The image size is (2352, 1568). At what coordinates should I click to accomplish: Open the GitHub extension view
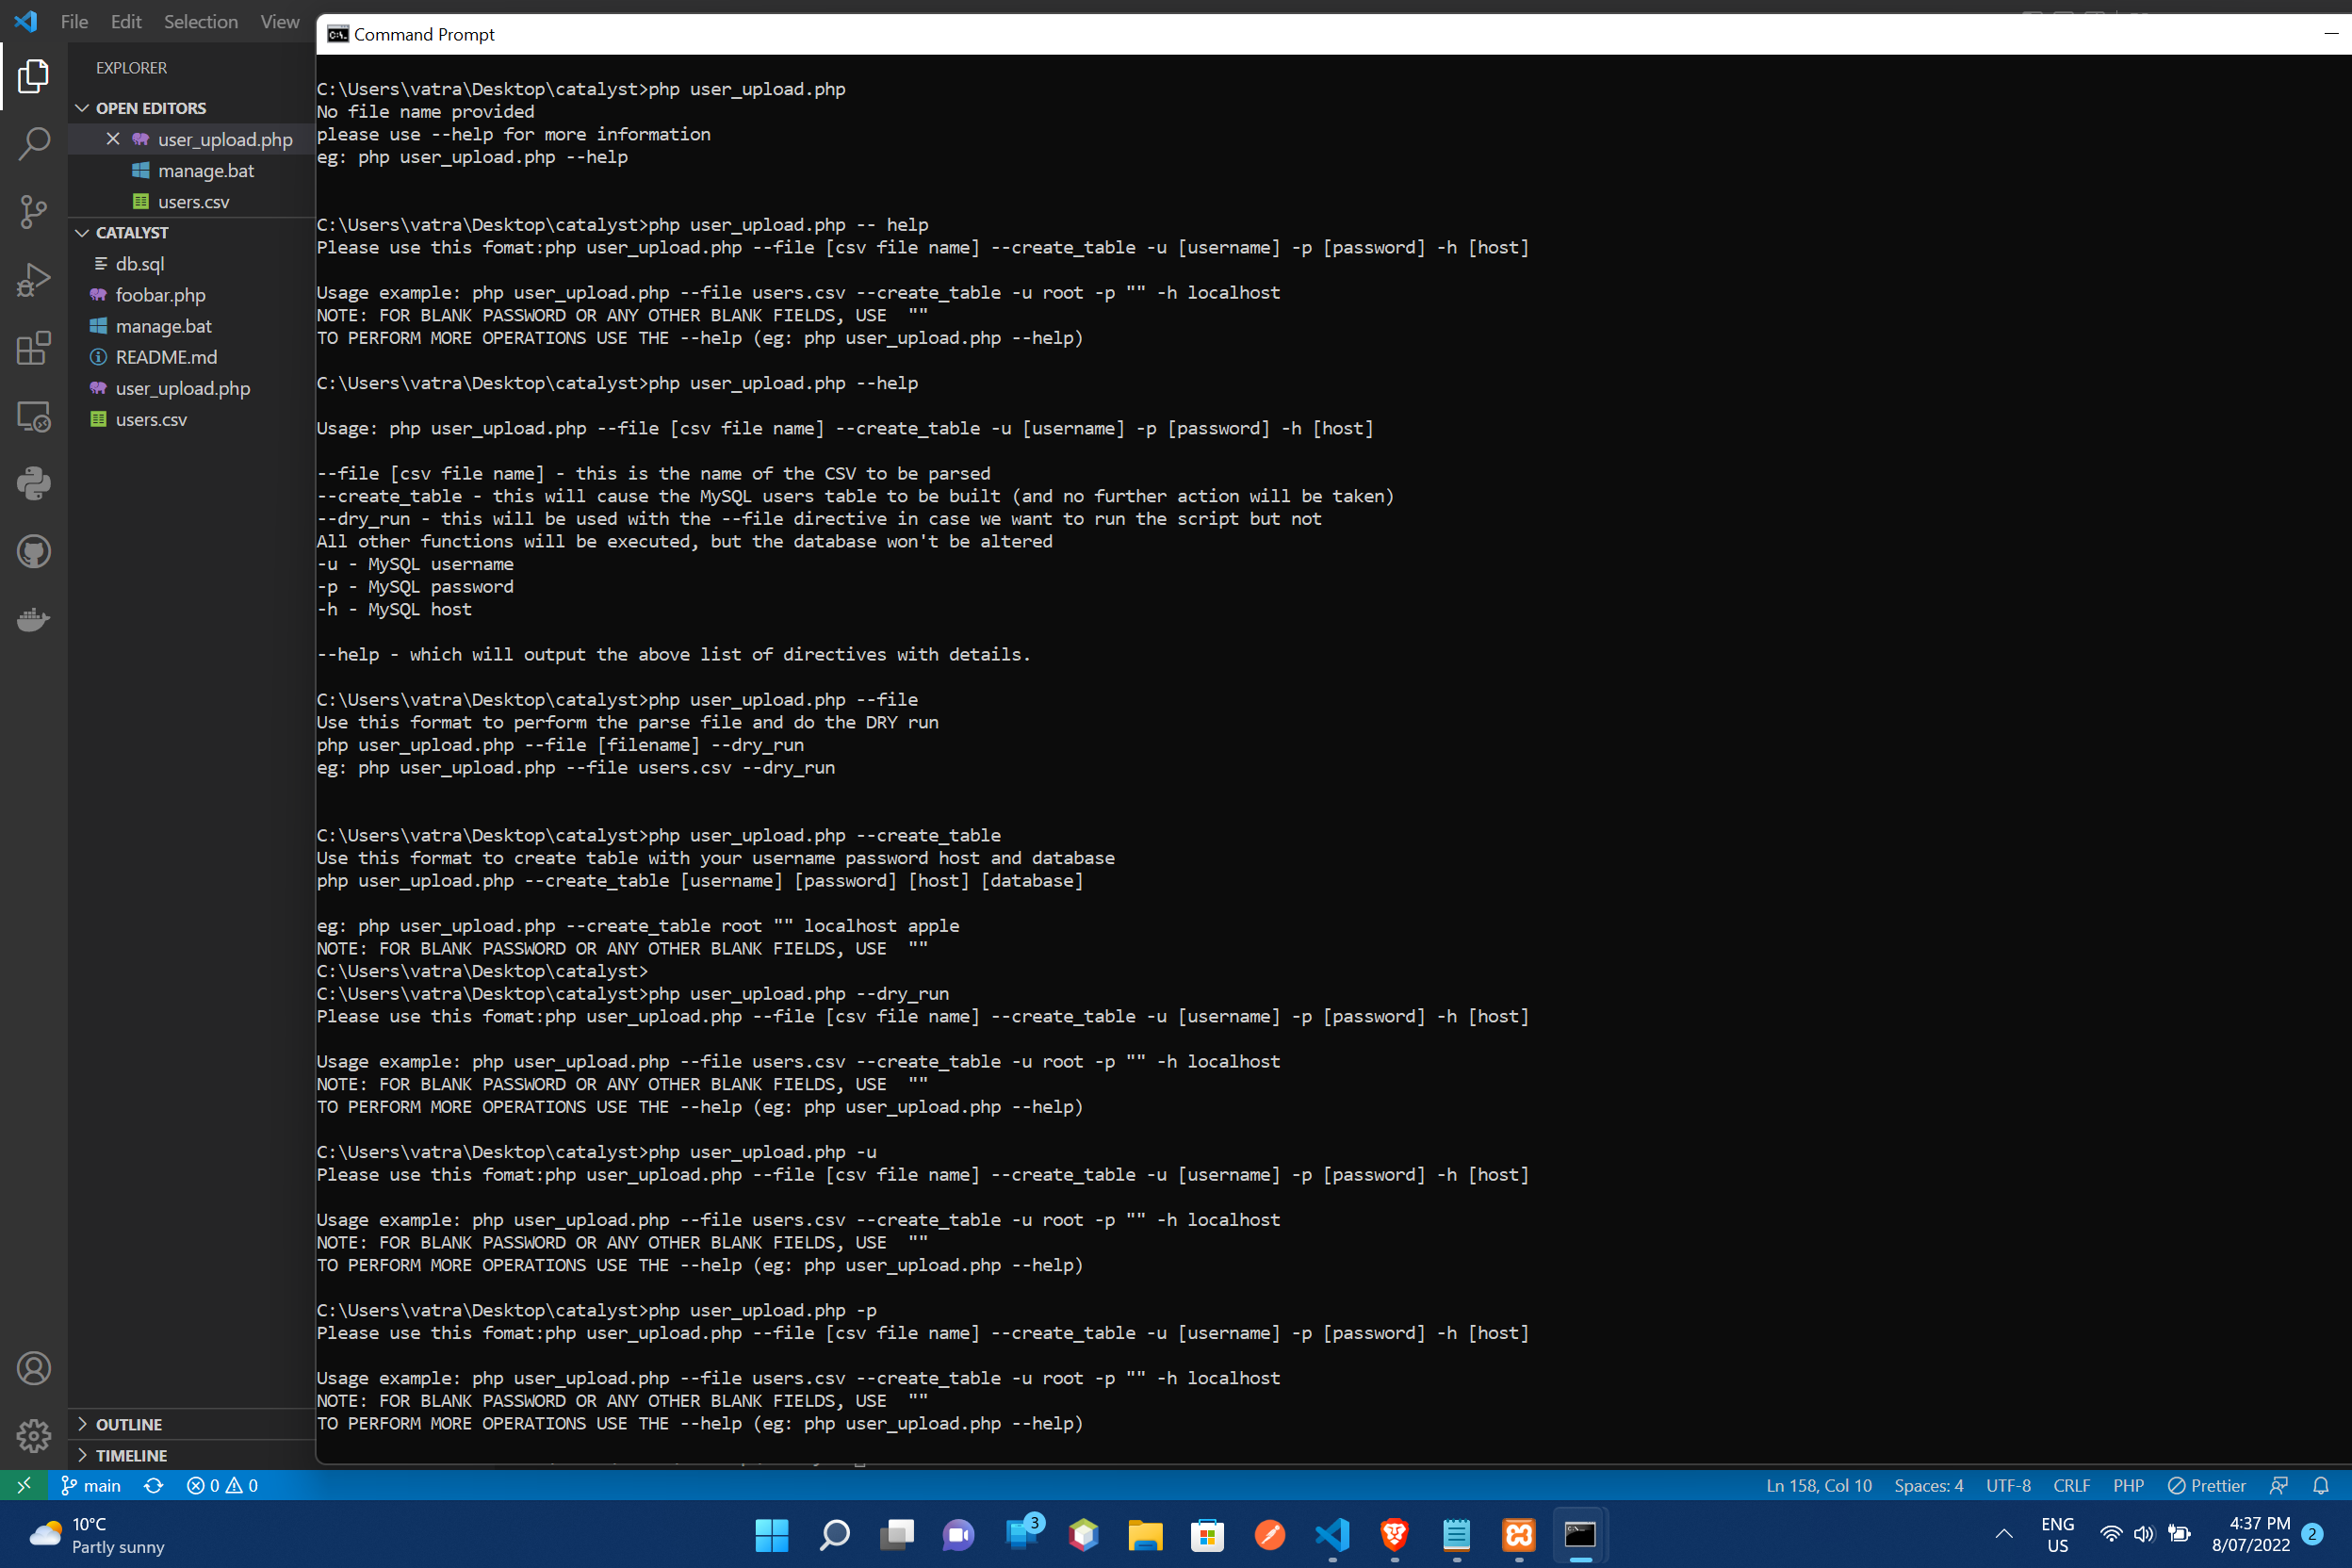pyautogui.click(x=34, y=551)
